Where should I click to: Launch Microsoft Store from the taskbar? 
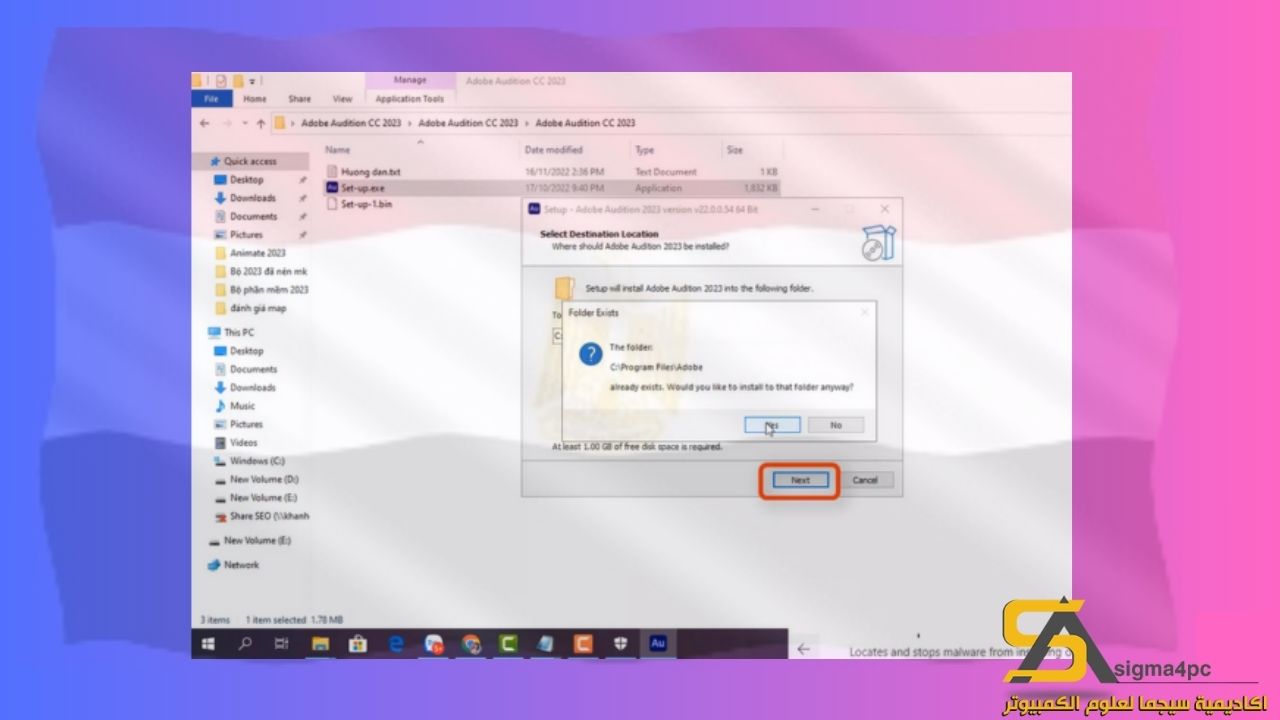click(x=357, y=645)
